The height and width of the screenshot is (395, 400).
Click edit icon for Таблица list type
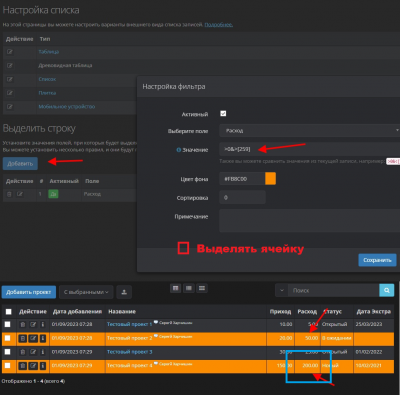[x=10, y=52]
